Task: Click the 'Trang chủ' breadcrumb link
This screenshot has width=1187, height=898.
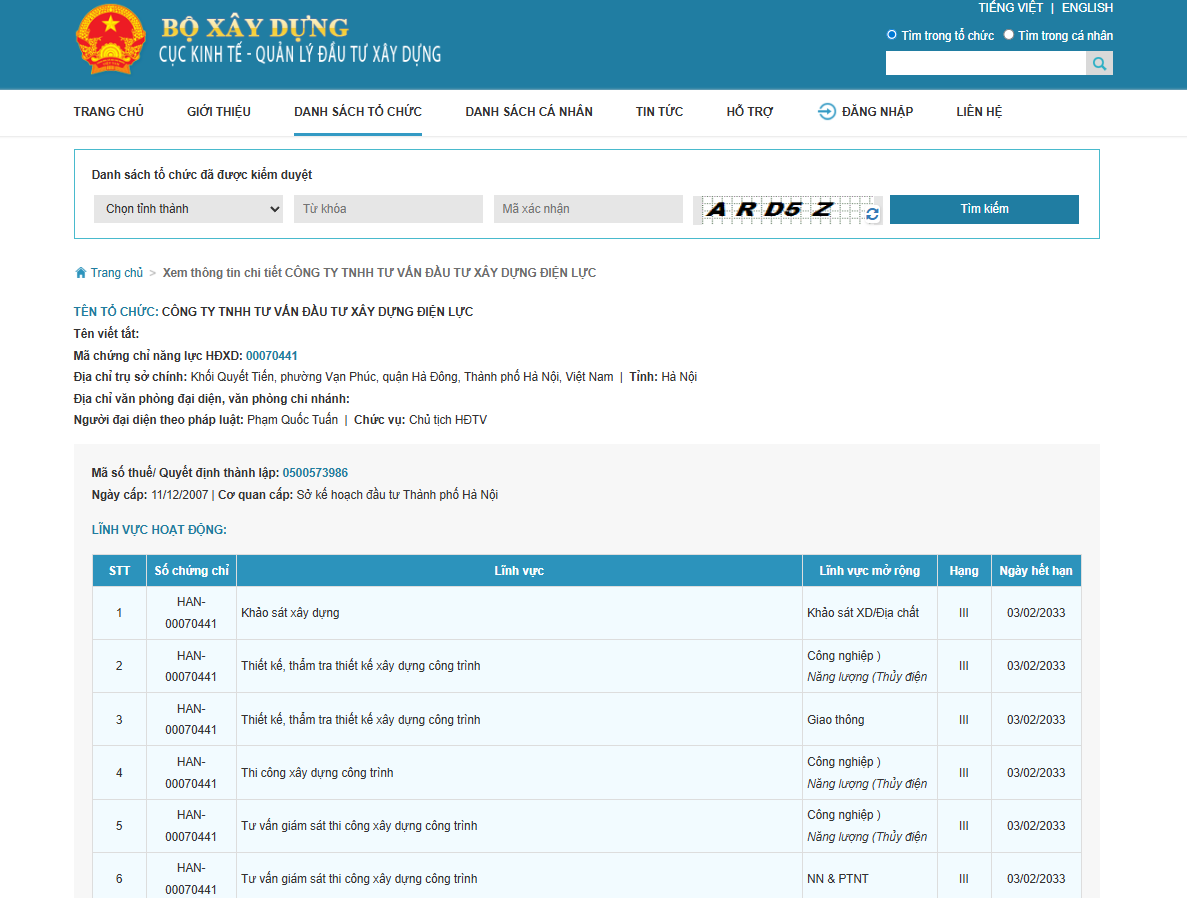Action: coord(117,273)
